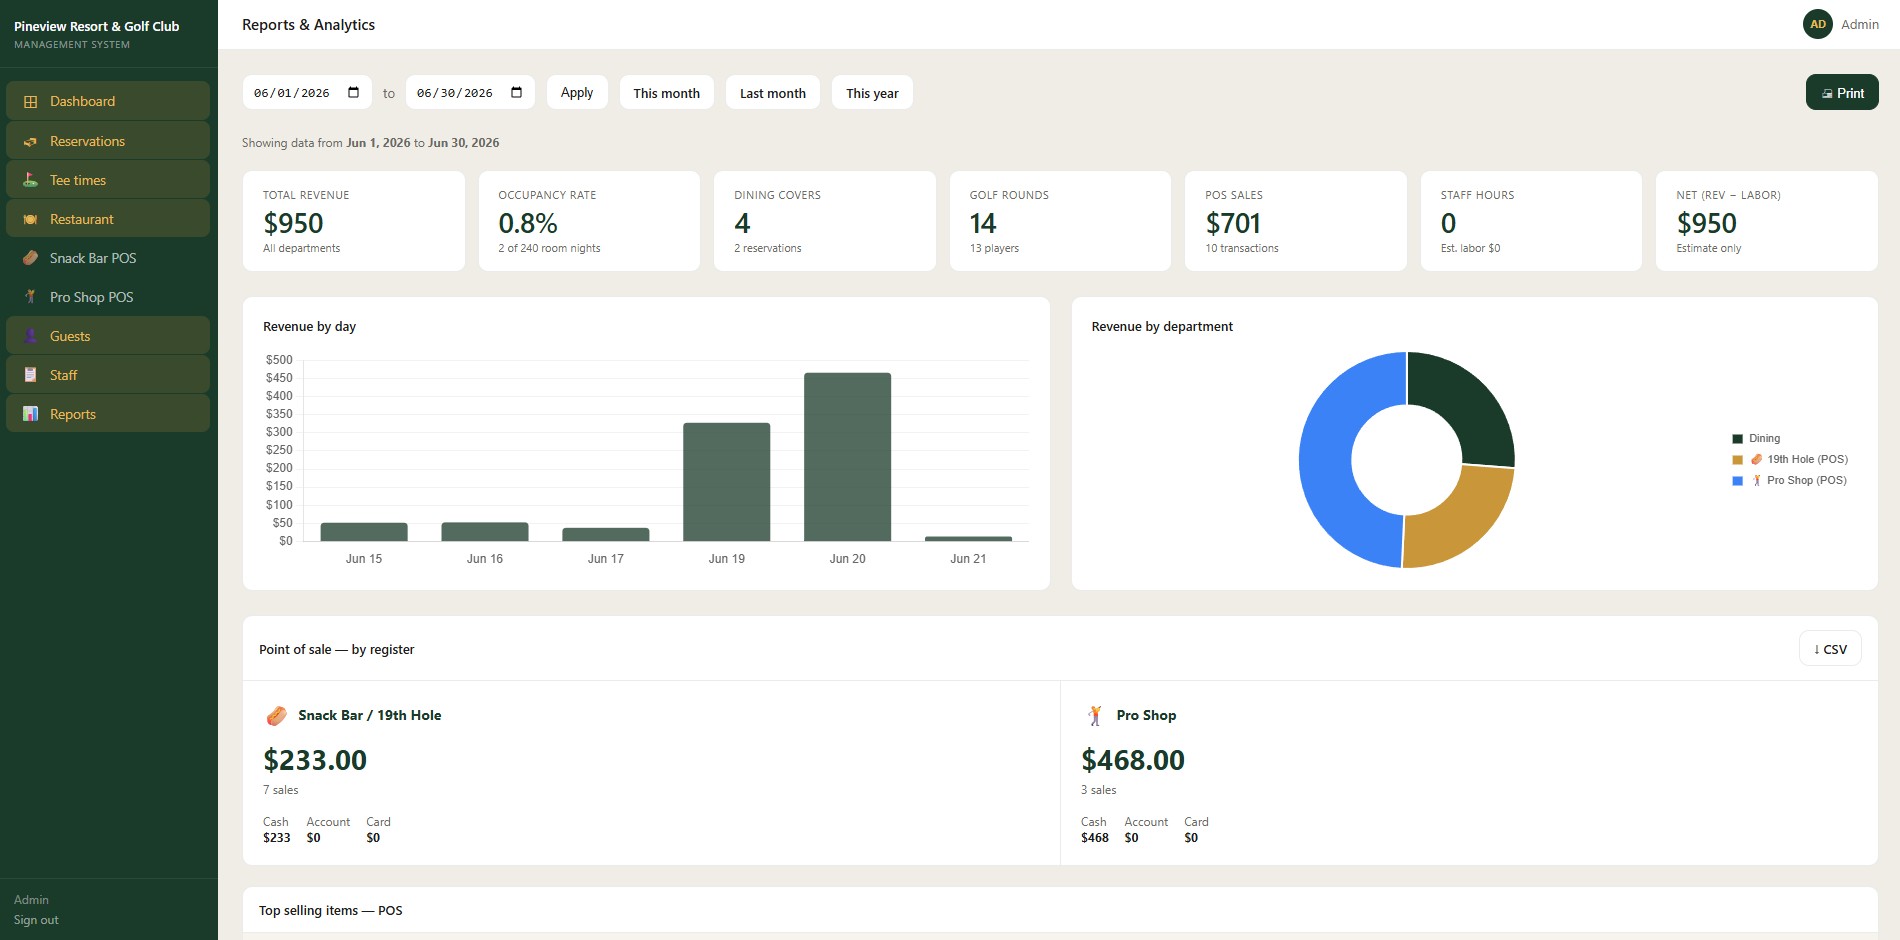Image resolution: width=1900 pixels, height=940 pixels.
Task: Click the Occupancy Rate 0.8% value
Action: click(x=528, y=223)
